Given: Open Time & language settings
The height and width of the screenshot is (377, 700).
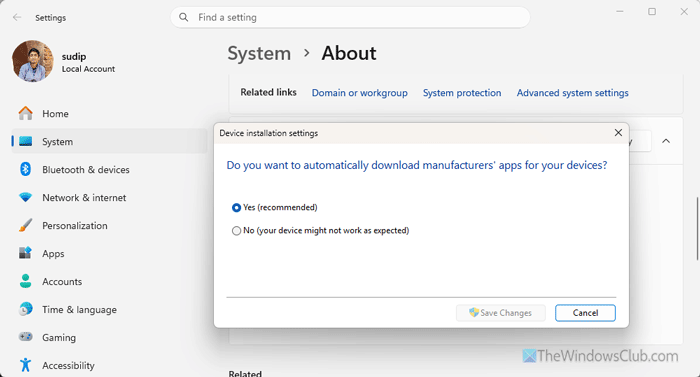Looking at the screenshot, I should coord(109,310).
